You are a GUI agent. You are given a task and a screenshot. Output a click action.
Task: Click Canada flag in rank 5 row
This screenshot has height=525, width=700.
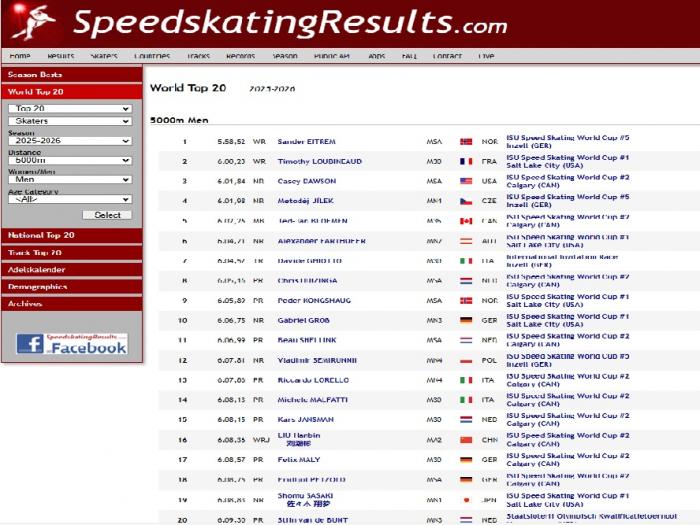[x=466, y=221]
